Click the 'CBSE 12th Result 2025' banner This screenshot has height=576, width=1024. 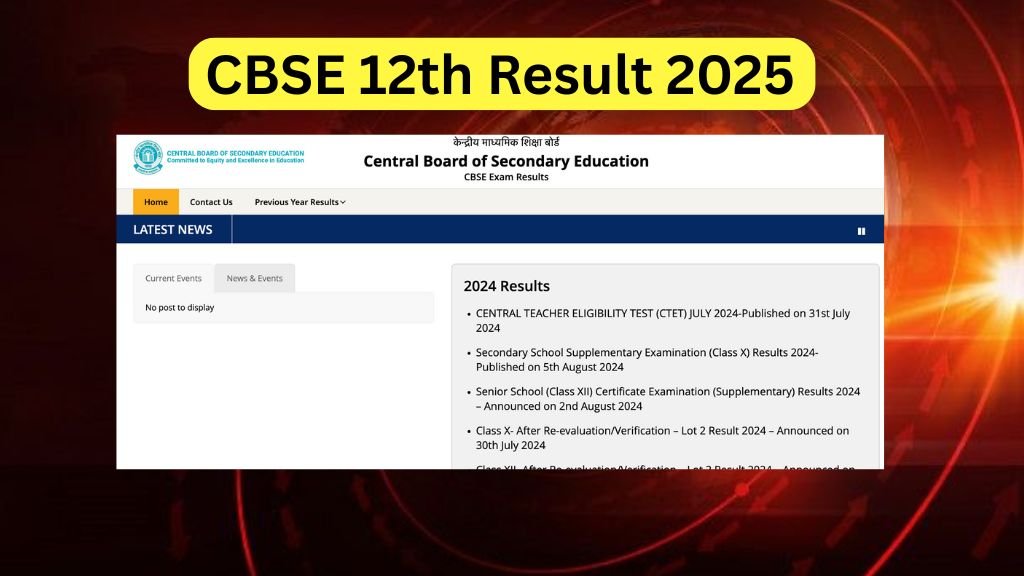tap(502, 74)
